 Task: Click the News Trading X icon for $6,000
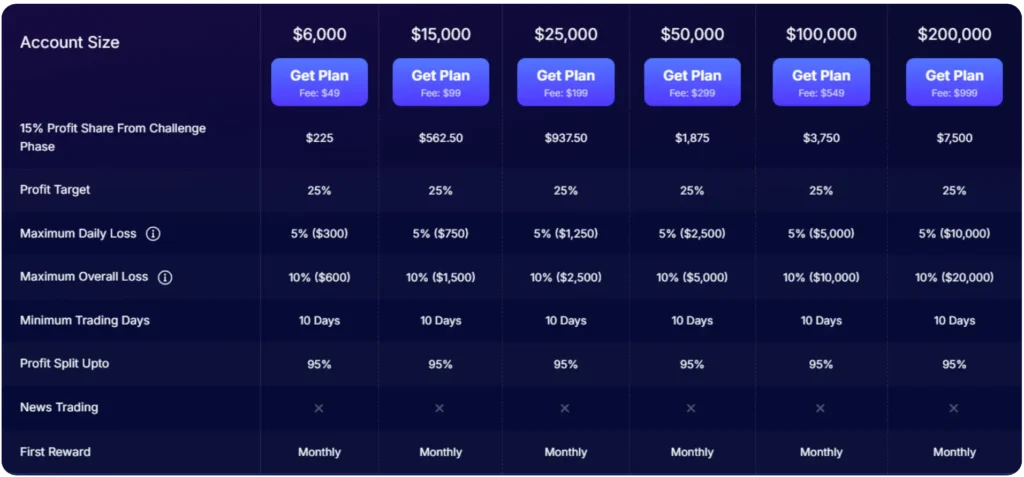(x=319, y=408)
